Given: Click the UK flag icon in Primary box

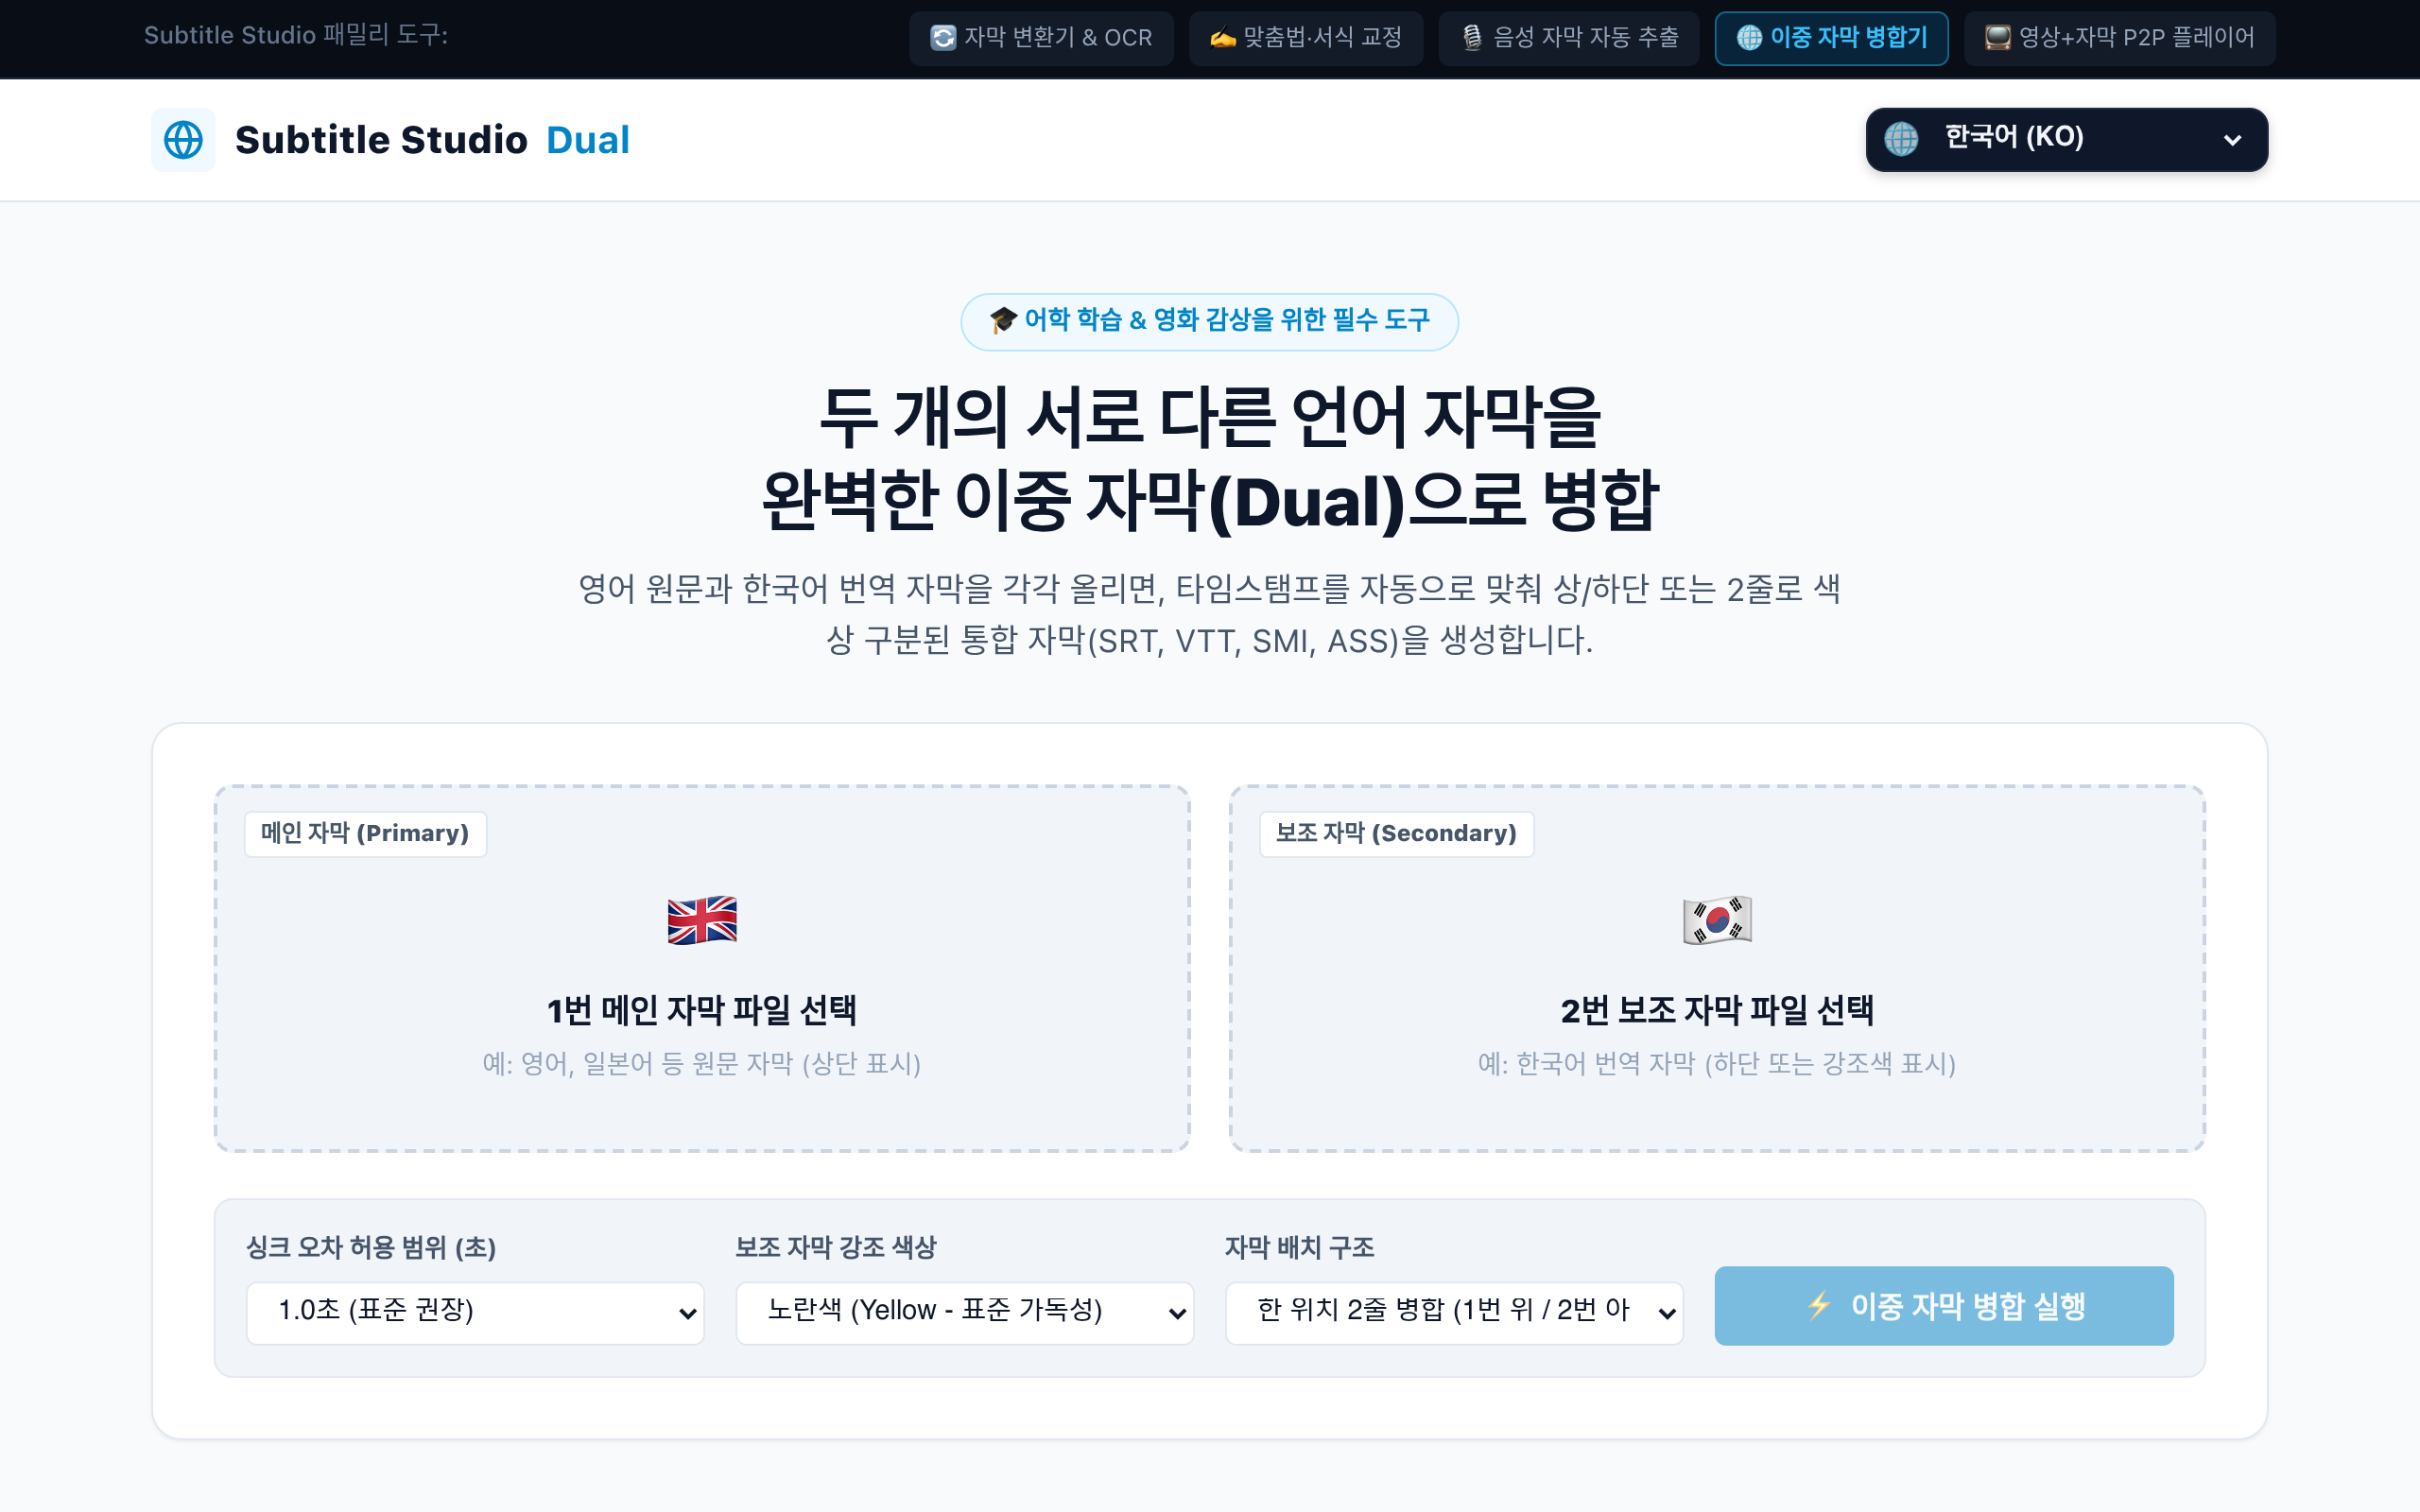Looking at the screenshot, I should coord(702,920).
